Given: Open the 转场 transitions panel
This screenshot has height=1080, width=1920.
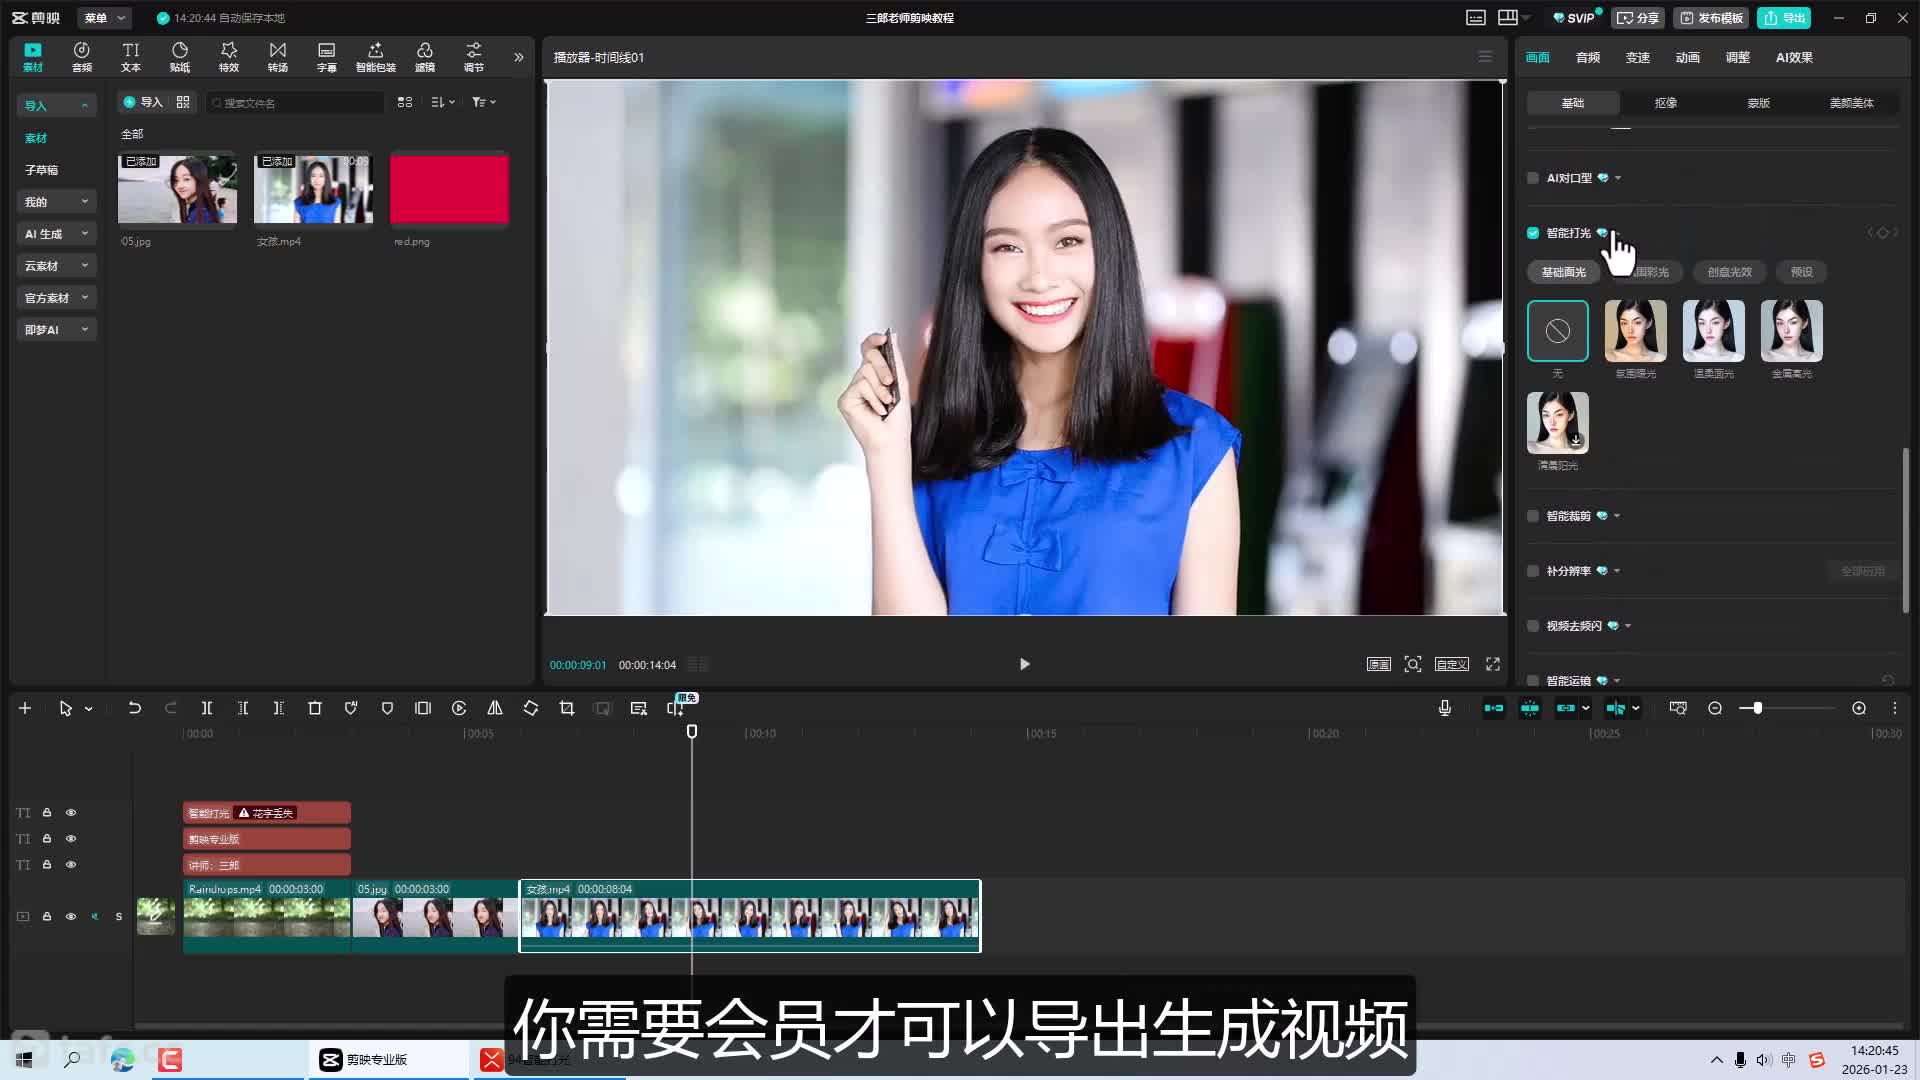Looking at the screenshot, I should 277,56.
